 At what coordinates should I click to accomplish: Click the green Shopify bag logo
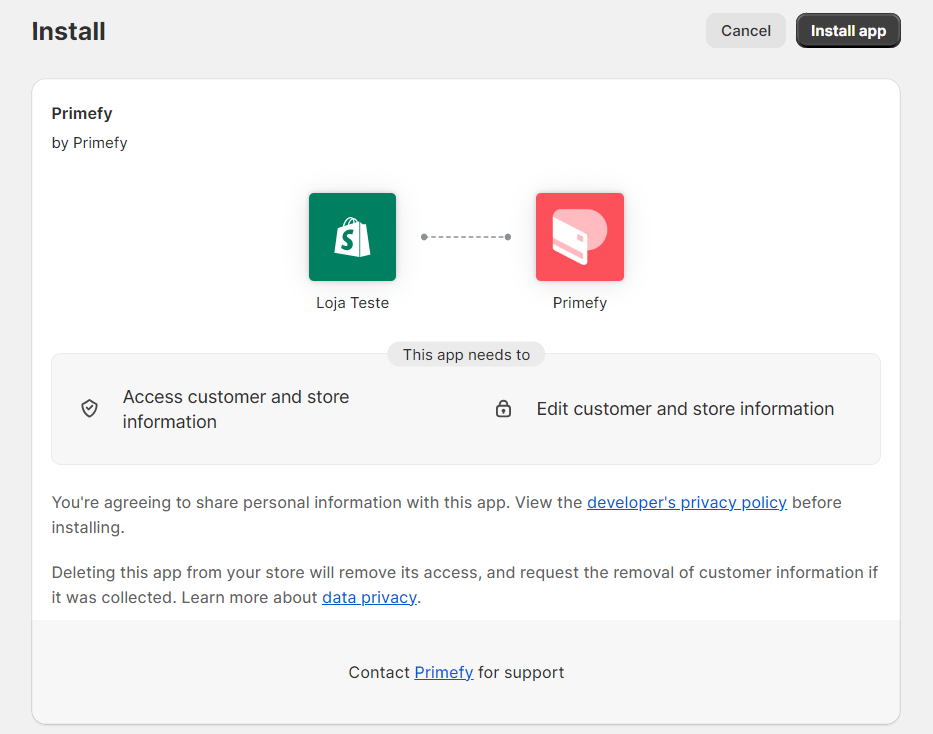pos(352,237)
